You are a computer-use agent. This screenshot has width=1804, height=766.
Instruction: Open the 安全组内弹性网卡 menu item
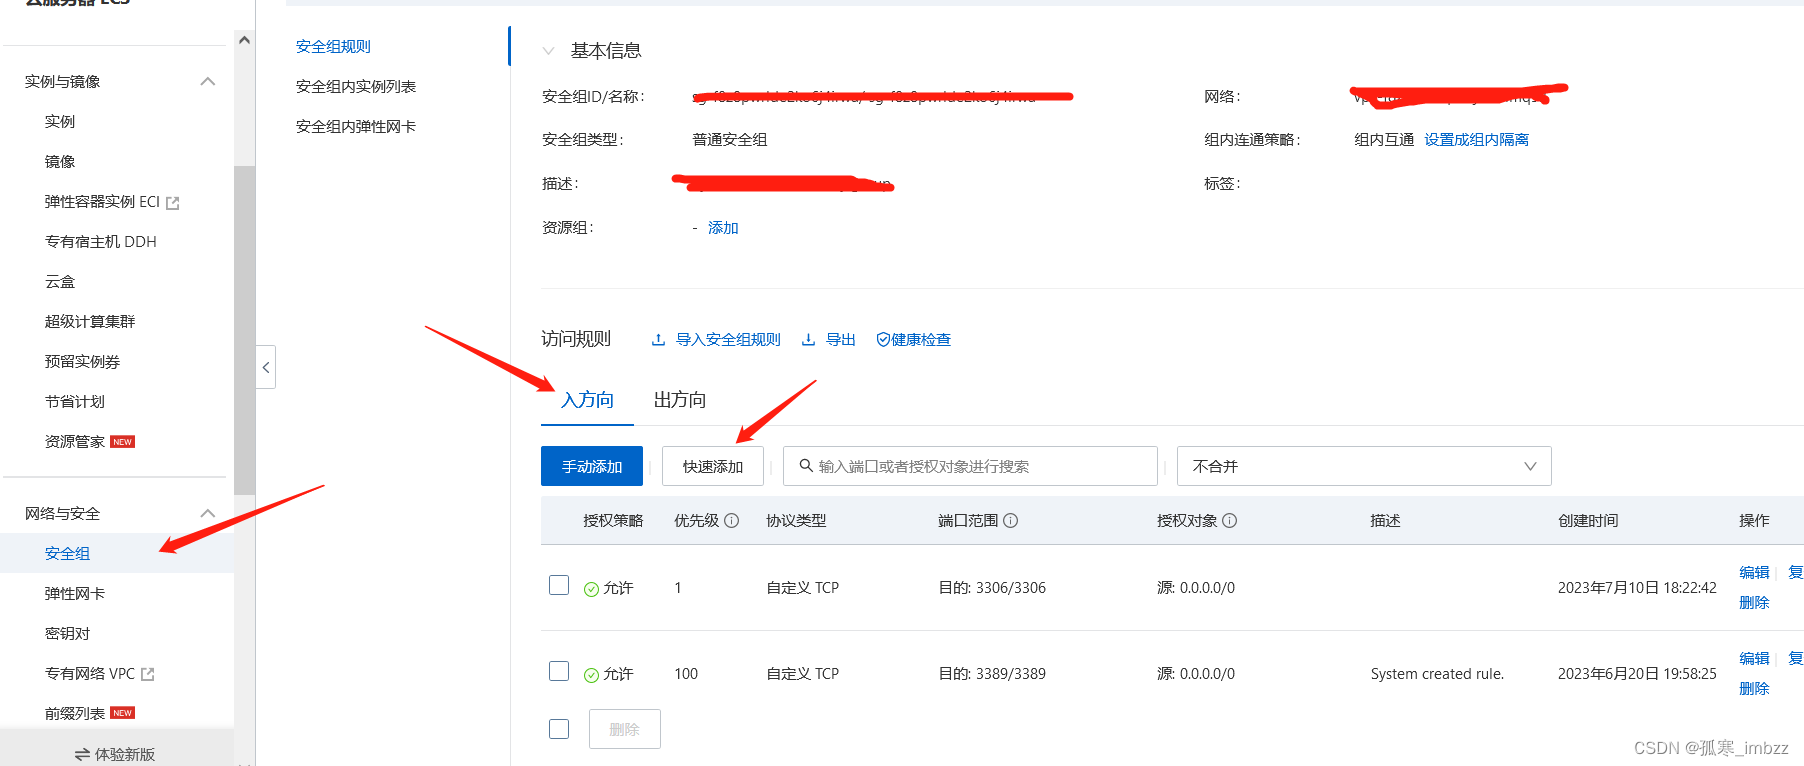tap(356, 127)
